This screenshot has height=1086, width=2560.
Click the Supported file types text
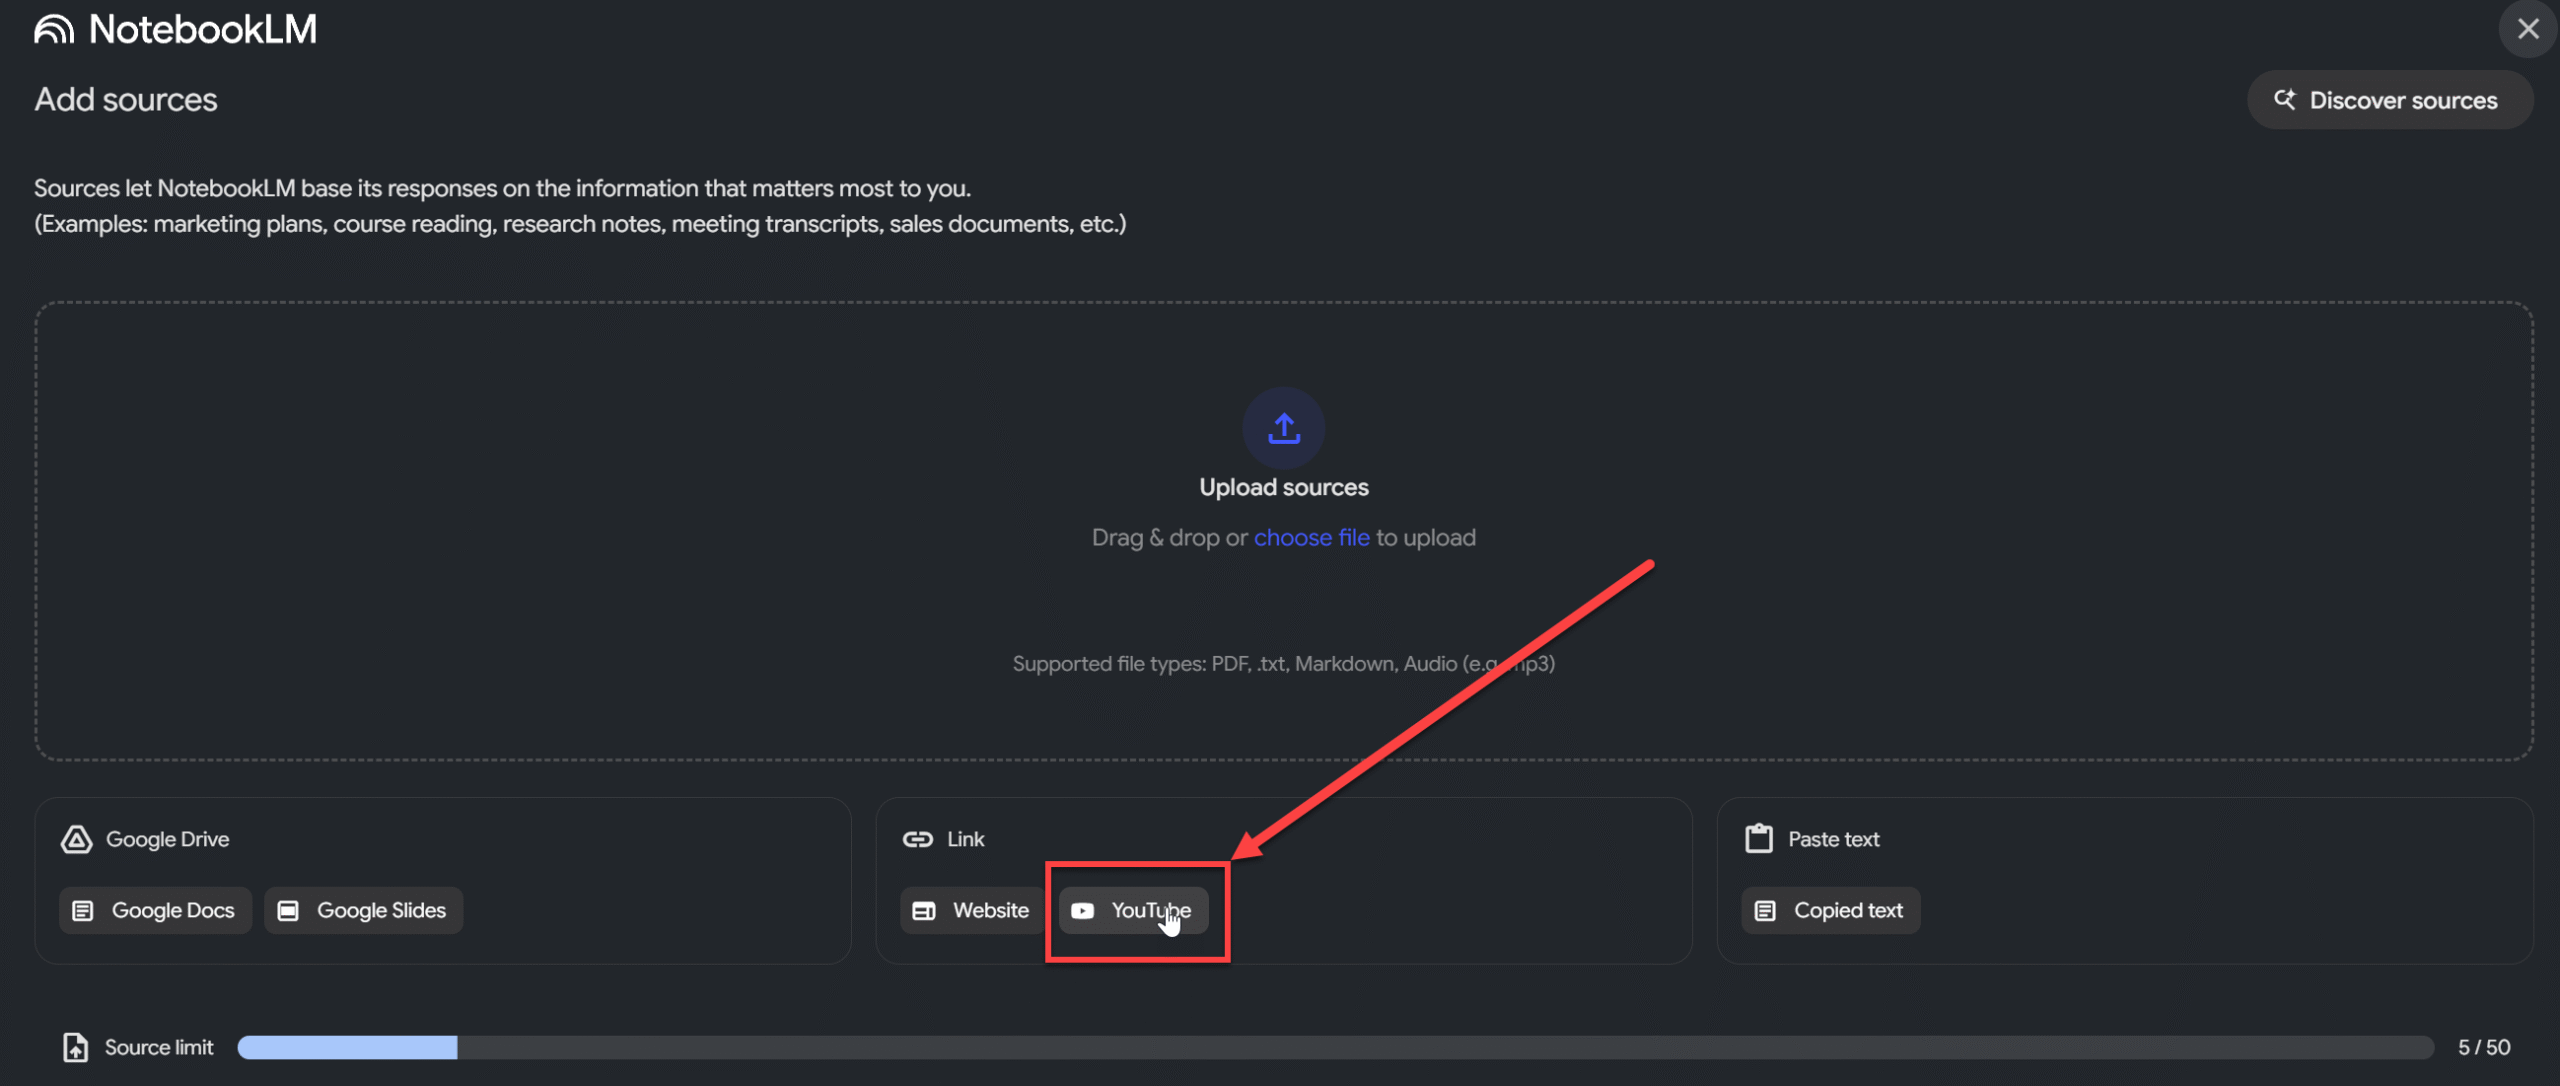1284,663
